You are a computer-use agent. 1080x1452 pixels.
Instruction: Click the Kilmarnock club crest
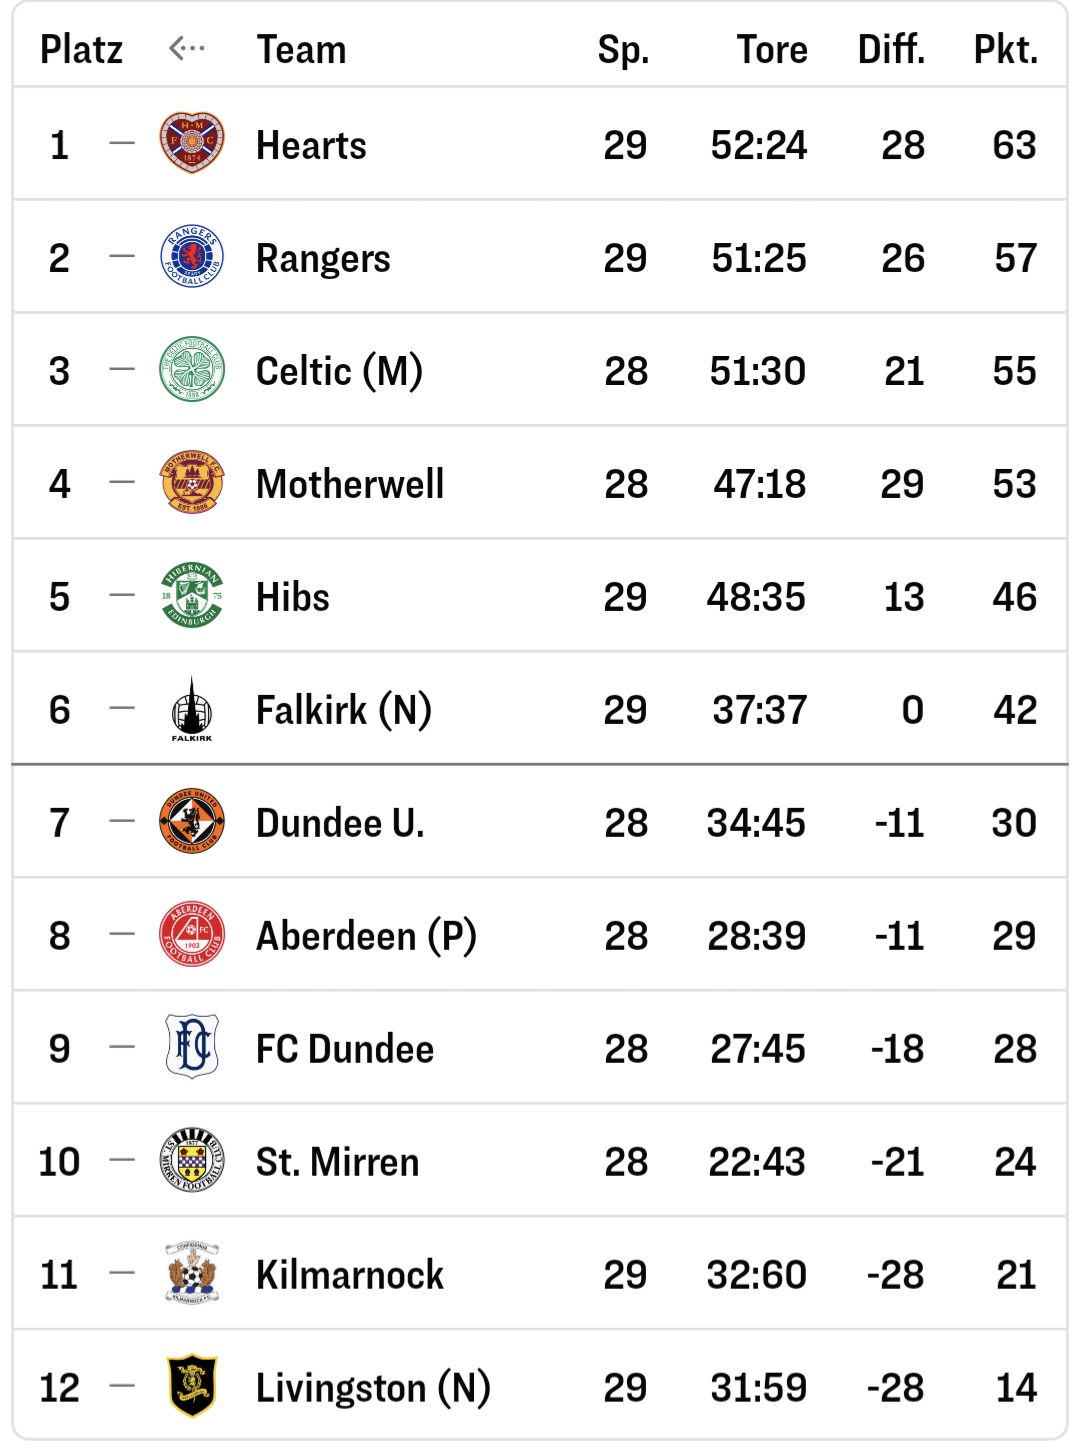[x=192, y=1274]
